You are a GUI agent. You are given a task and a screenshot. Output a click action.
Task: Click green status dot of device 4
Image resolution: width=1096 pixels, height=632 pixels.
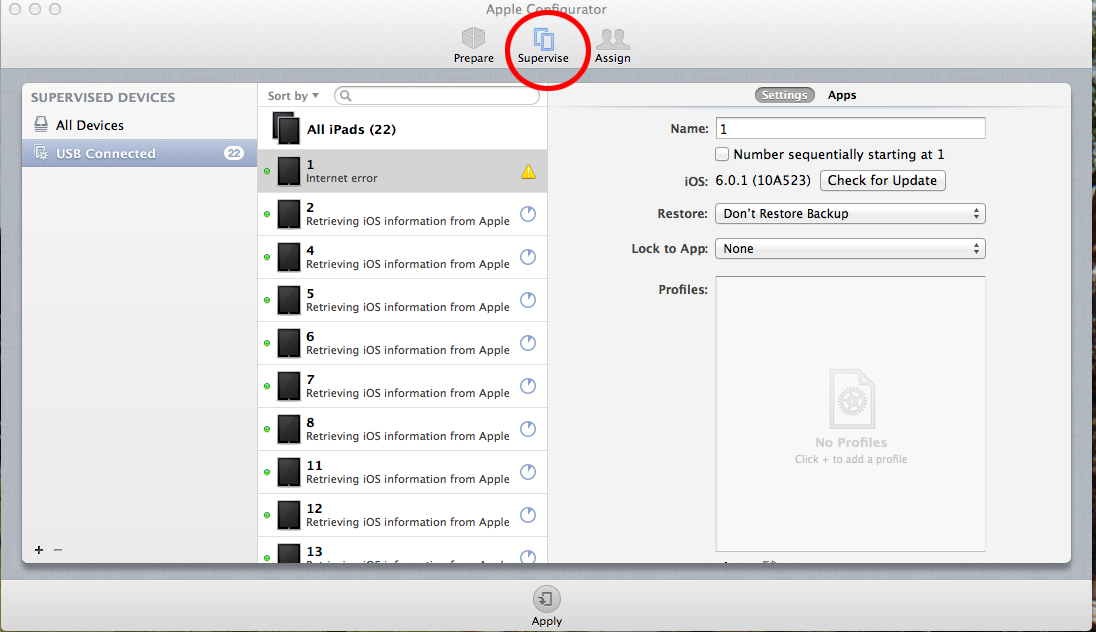point(267,257)
